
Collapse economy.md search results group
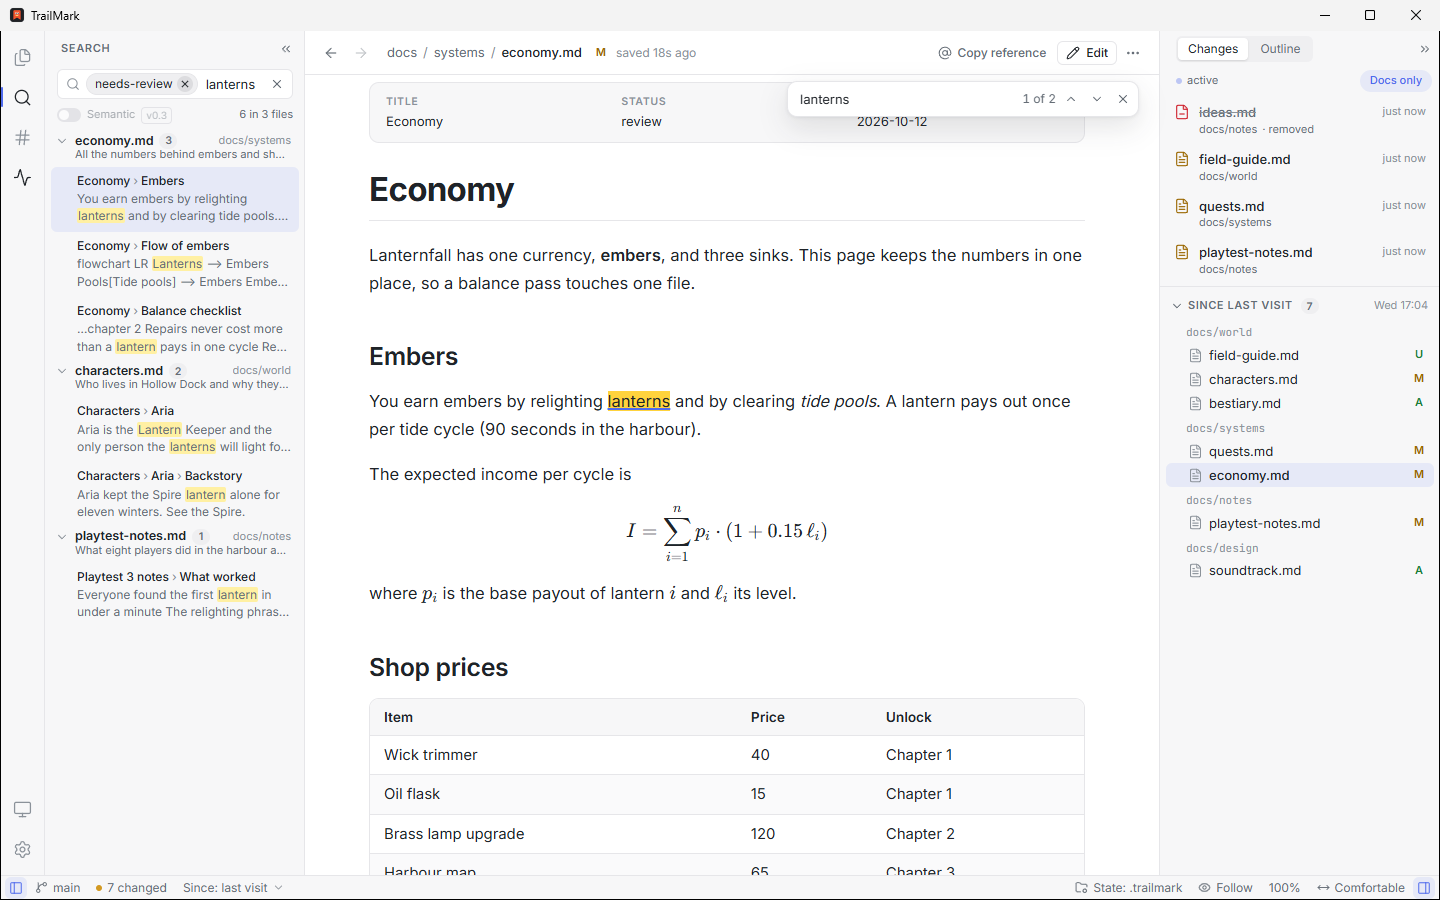coord(62,141)
